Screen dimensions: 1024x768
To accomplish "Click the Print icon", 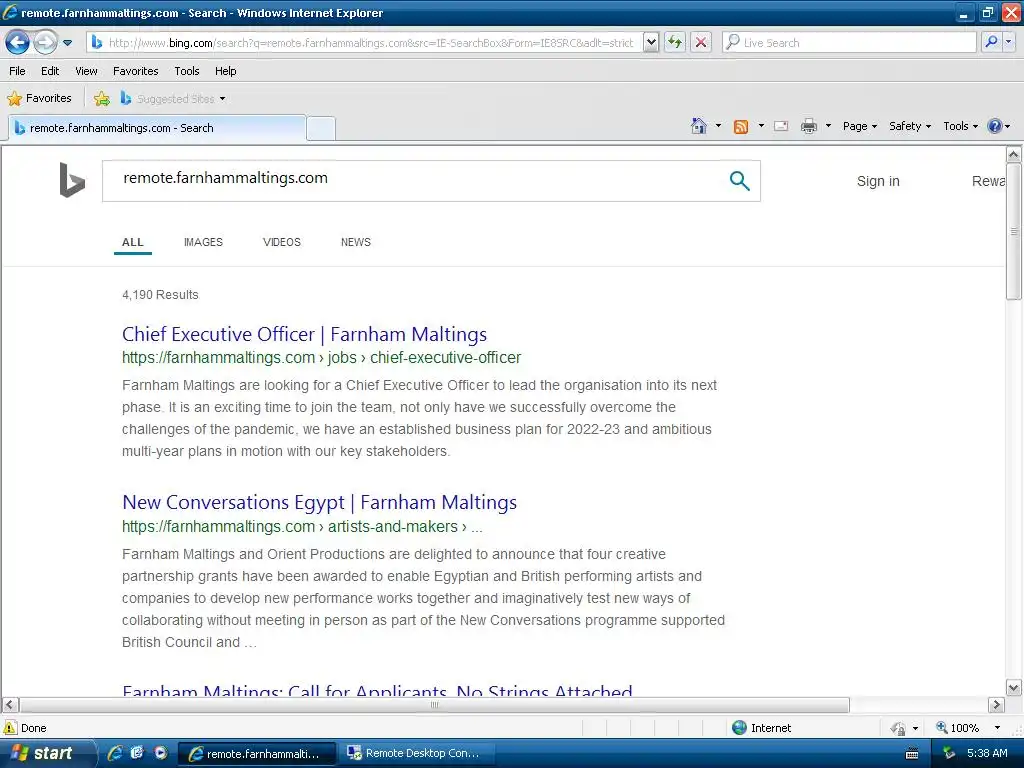I will 808,126.
